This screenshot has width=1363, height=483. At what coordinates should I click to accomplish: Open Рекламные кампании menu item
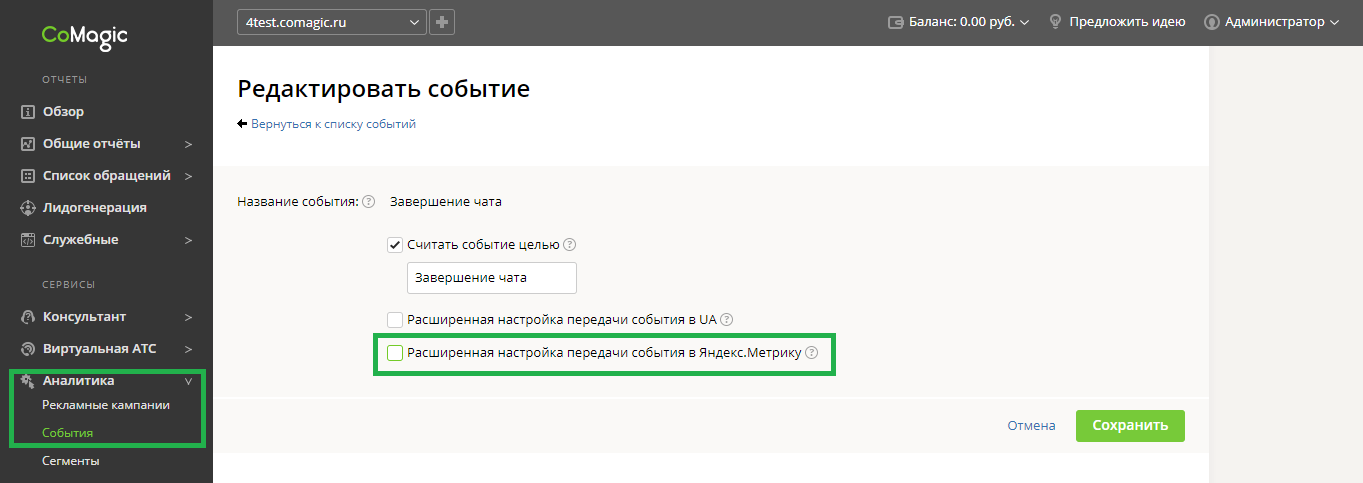click(106, 405)
